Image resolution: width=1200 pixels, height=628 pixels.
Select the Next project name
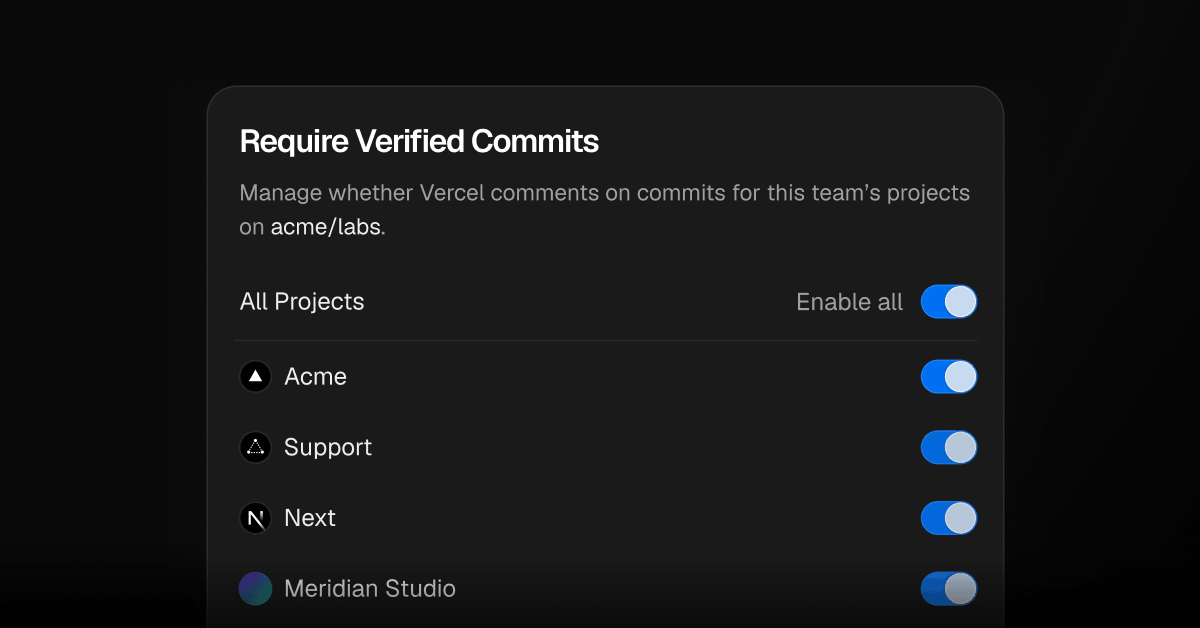click(x=310, y=518)
